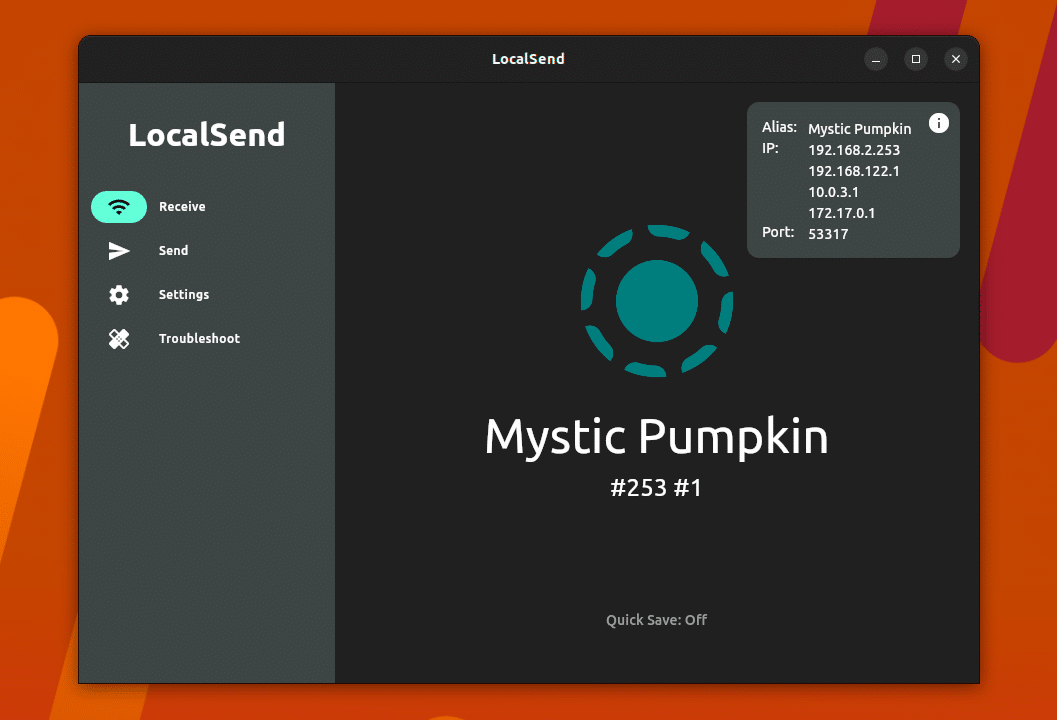This screenshot has width=1057, height=720.
Task: Select IP address 192.168.2.253
Action: point(853,150)
